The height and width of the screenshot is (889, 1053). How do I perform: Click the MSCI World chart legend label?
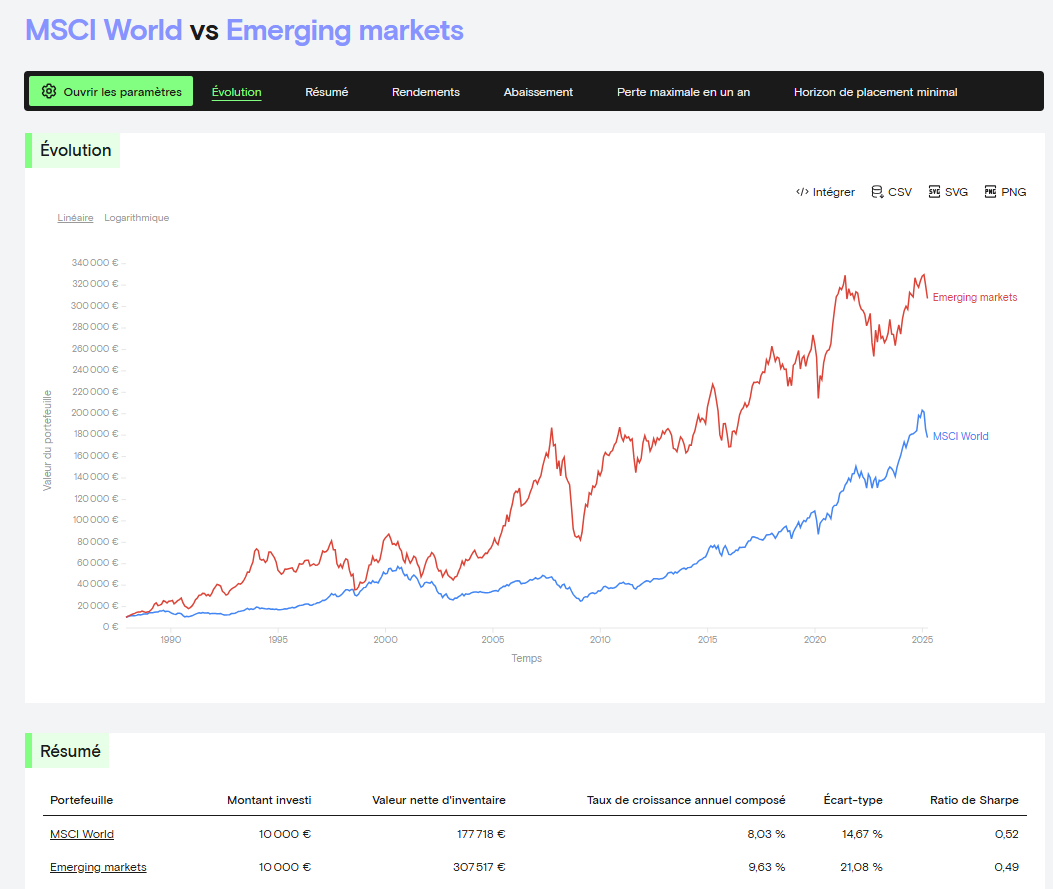point(960,436)
